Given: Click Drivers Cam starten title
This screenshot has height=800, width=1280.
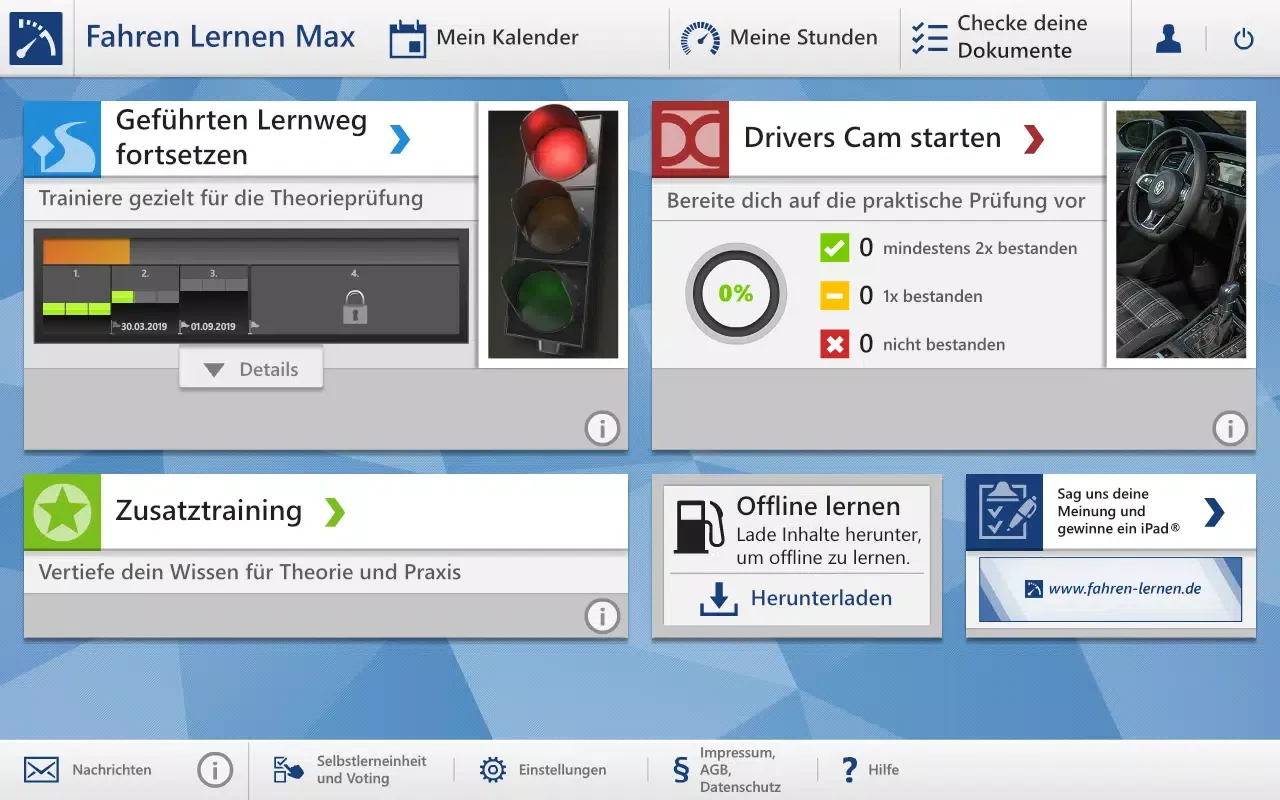Looking at the screenshot, I should click(x=872, y=138).
